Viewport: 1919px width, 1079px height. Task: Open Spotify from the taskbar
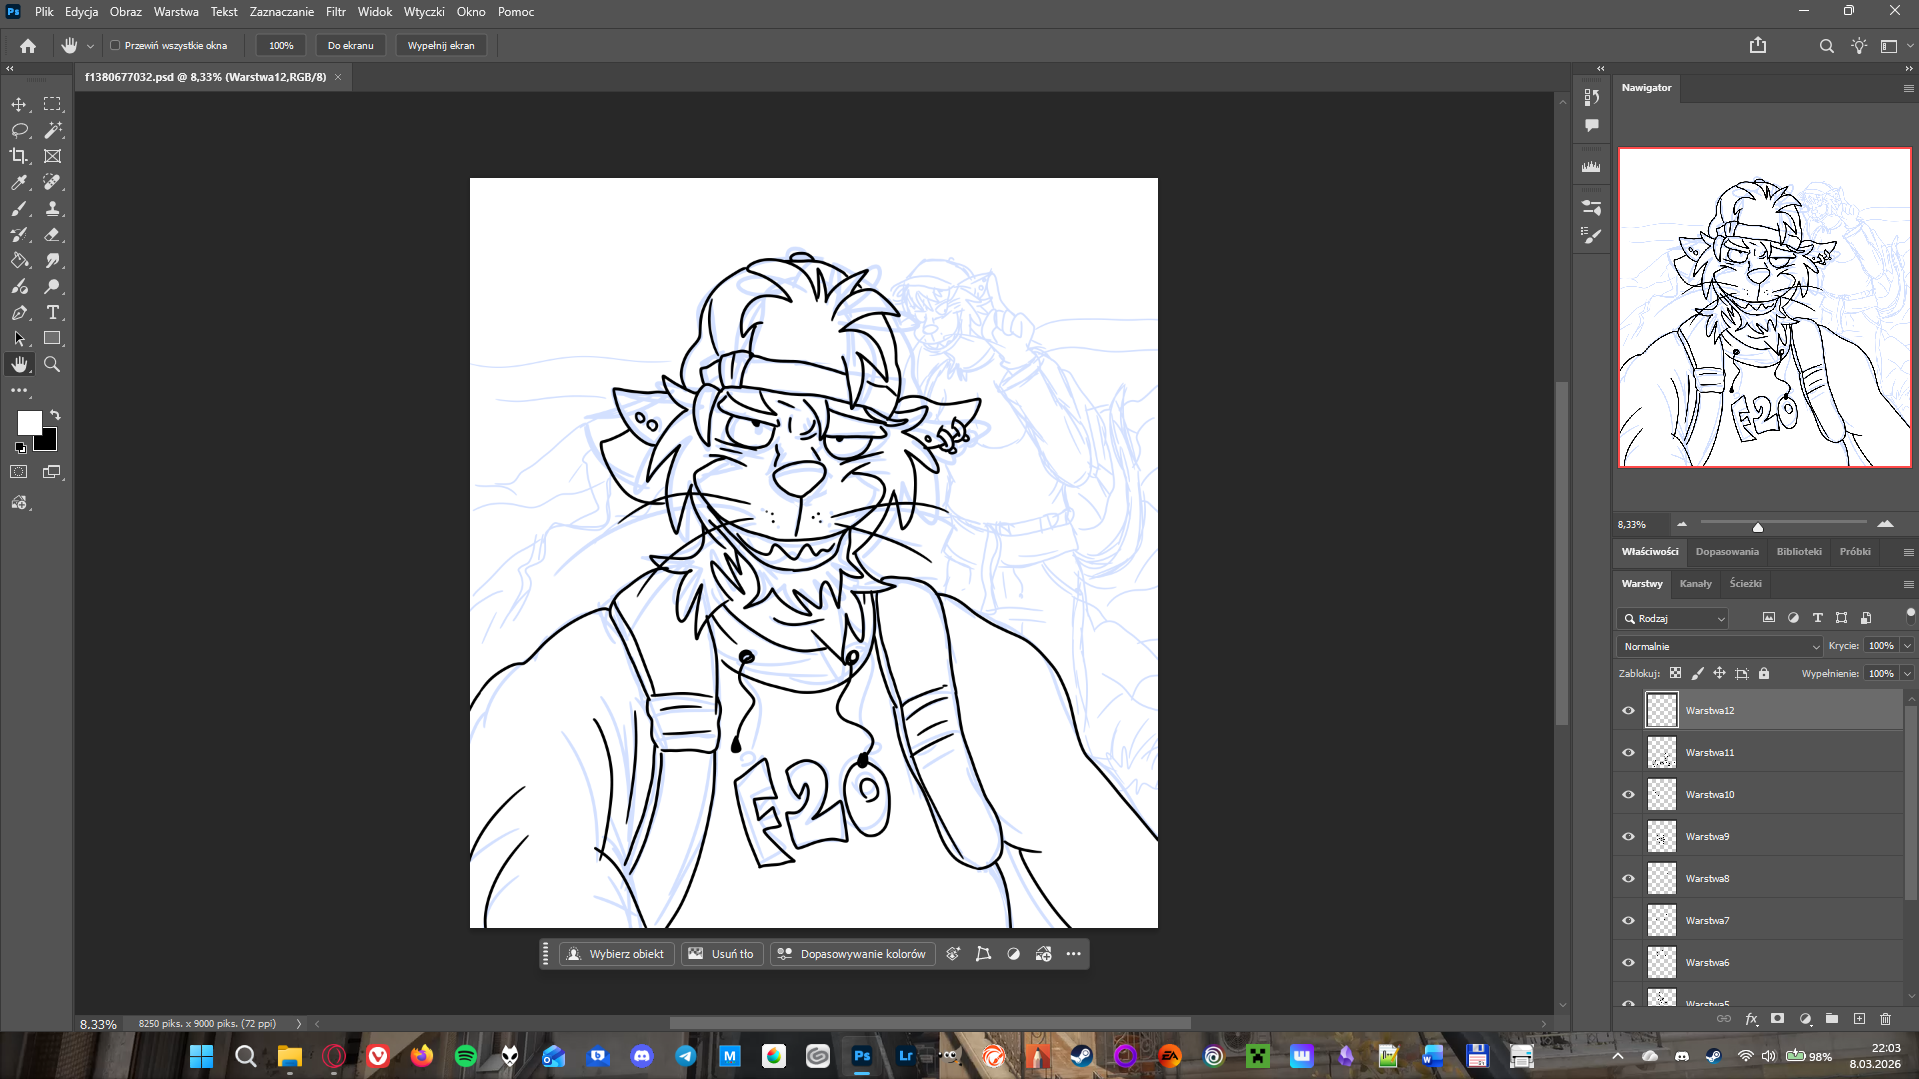coord(465,1056)
